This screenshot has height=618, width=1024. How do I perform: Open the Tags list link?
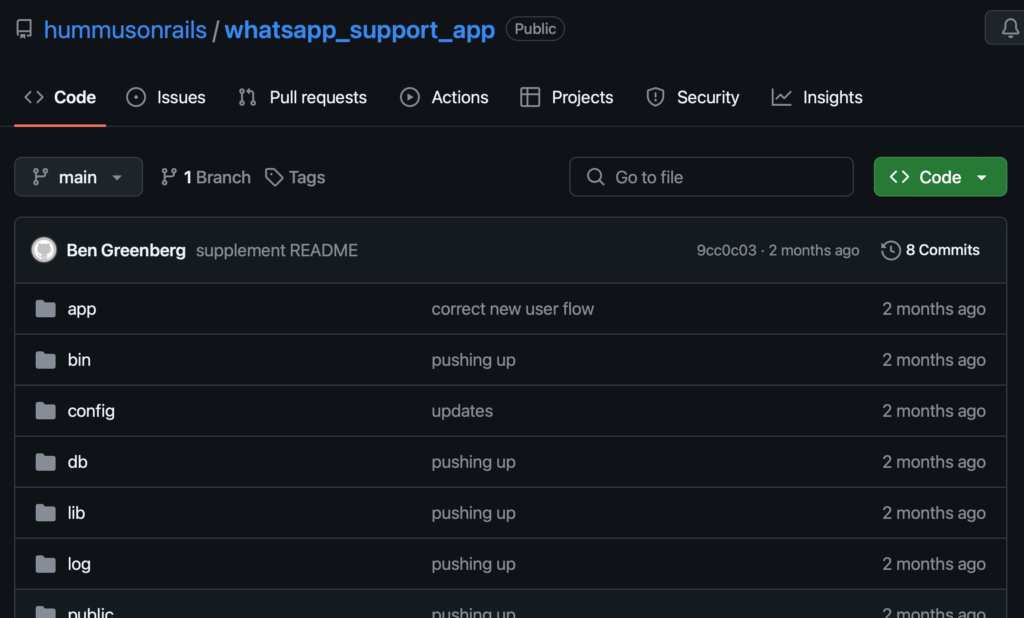(295, 177)
